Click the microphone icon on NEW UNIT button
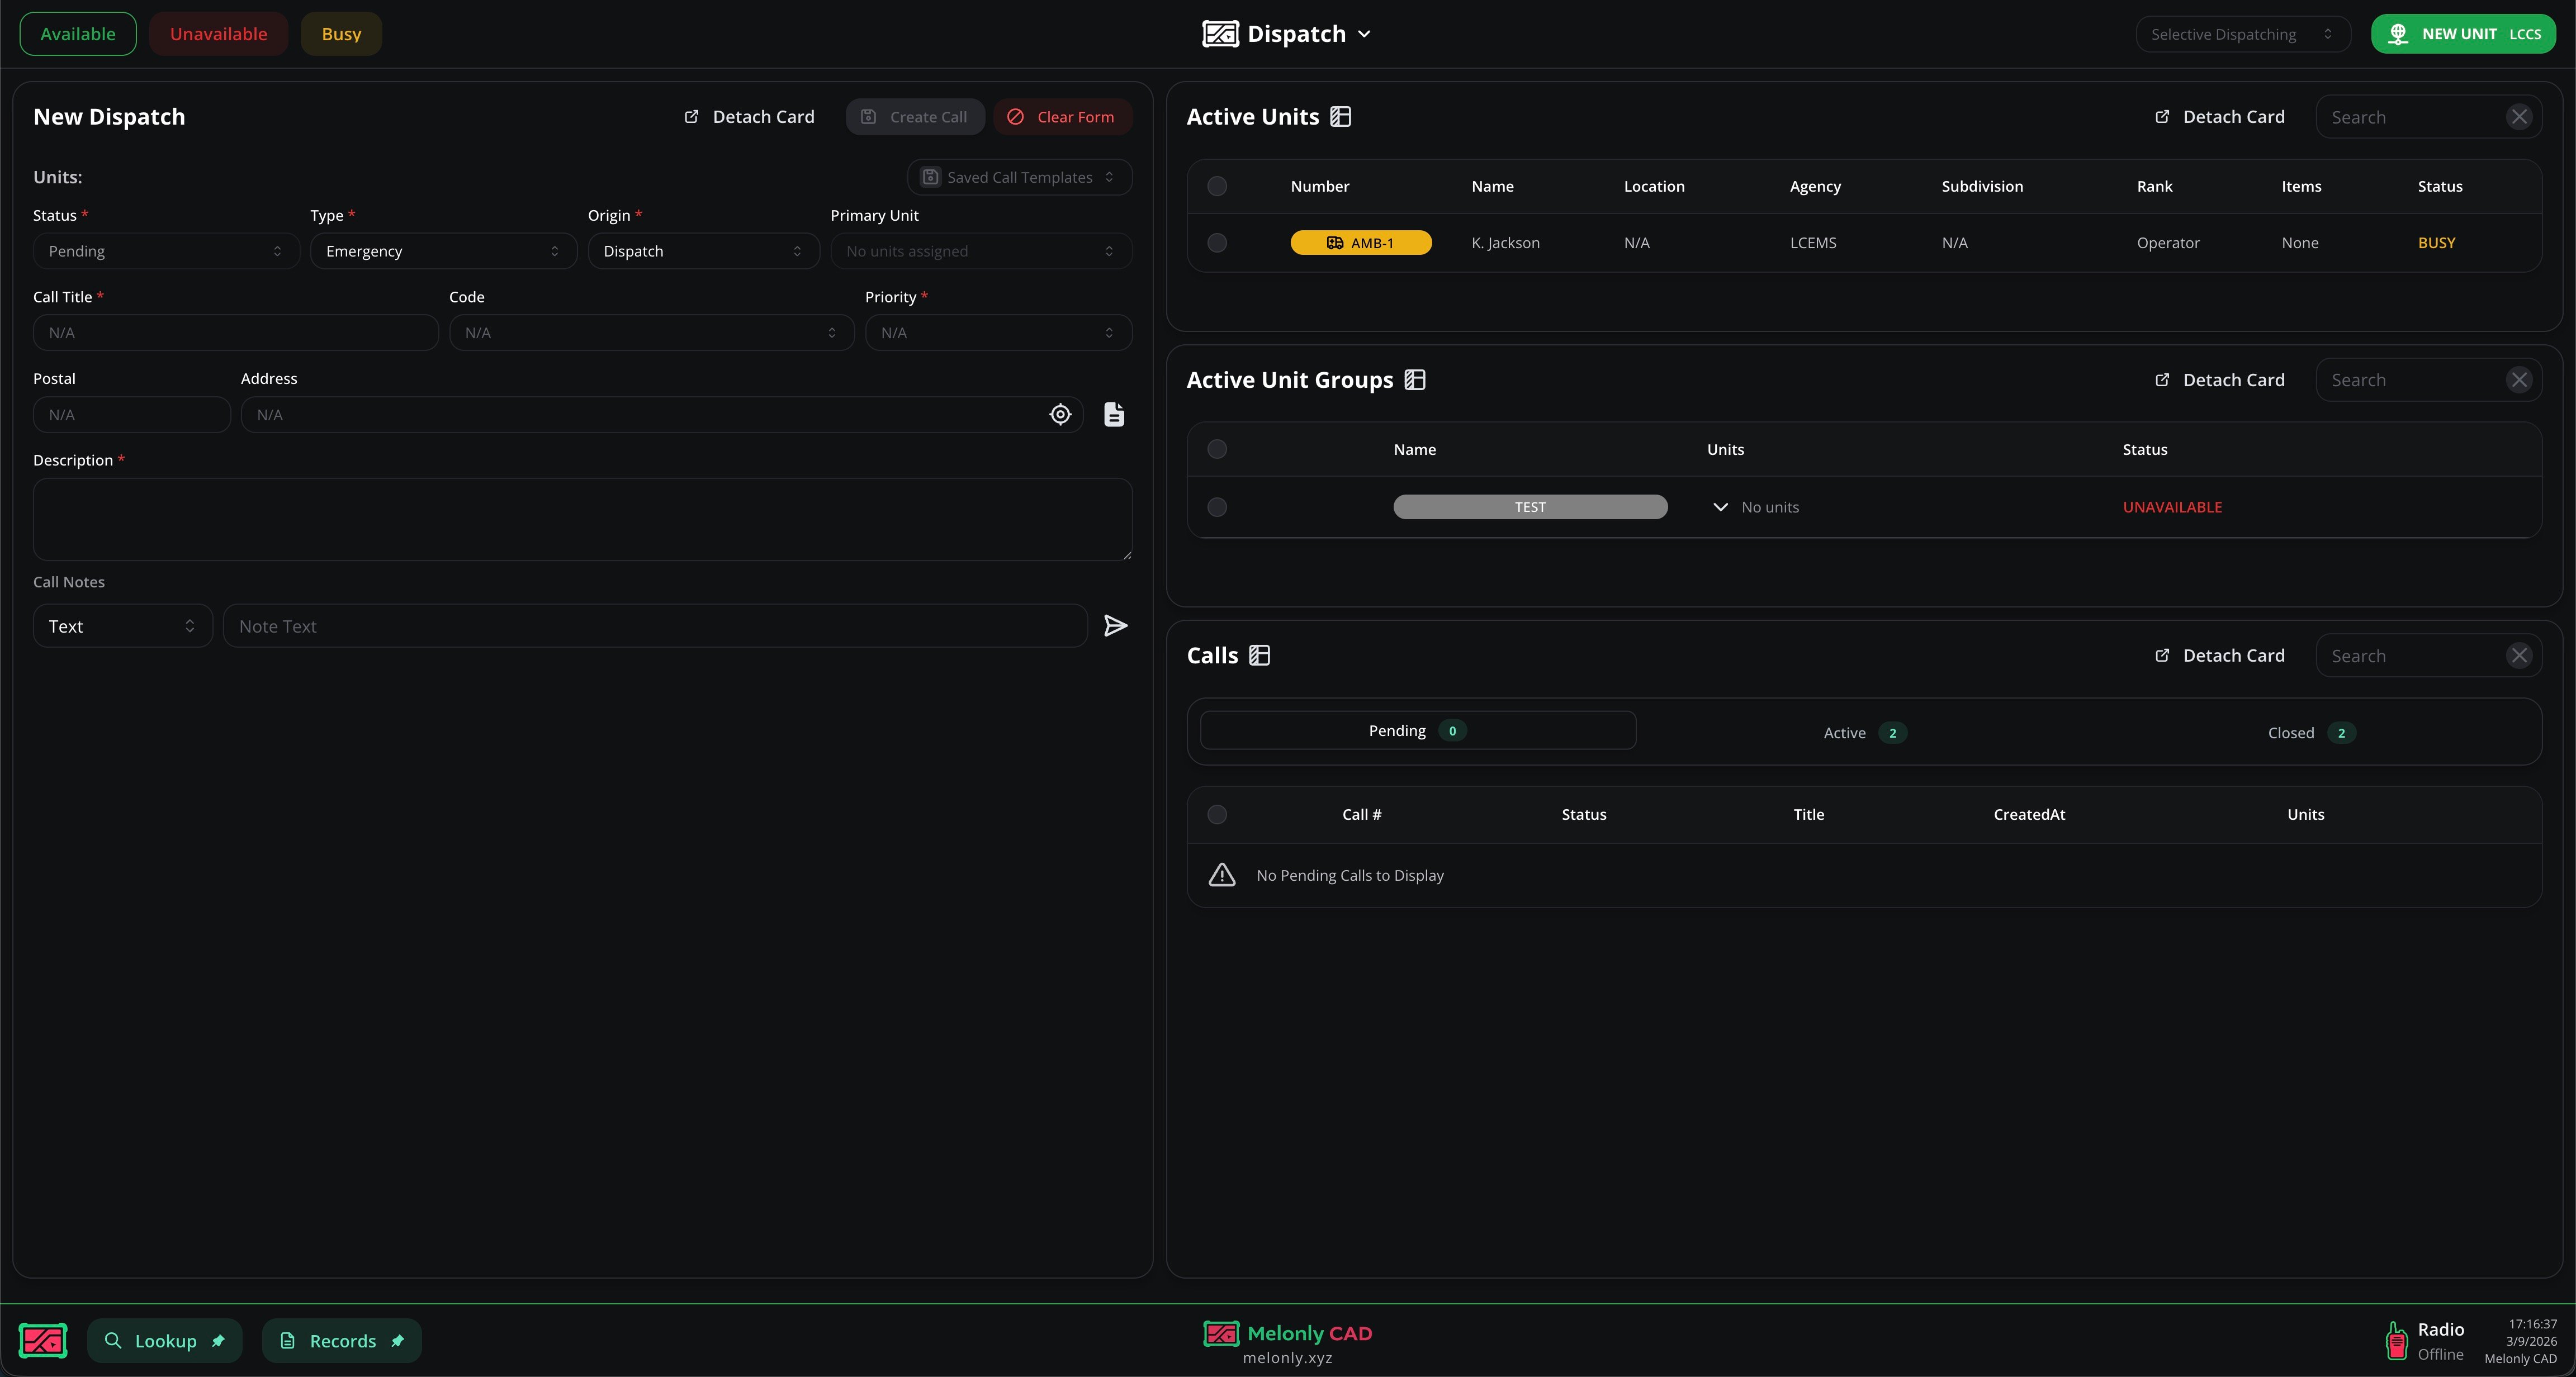Screen dimensions: 2576x1377 point(2398,34)
